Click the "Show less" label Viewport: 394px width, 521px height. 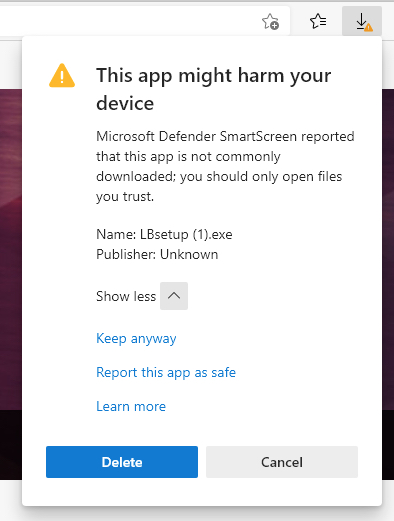(x=126, y=296)
